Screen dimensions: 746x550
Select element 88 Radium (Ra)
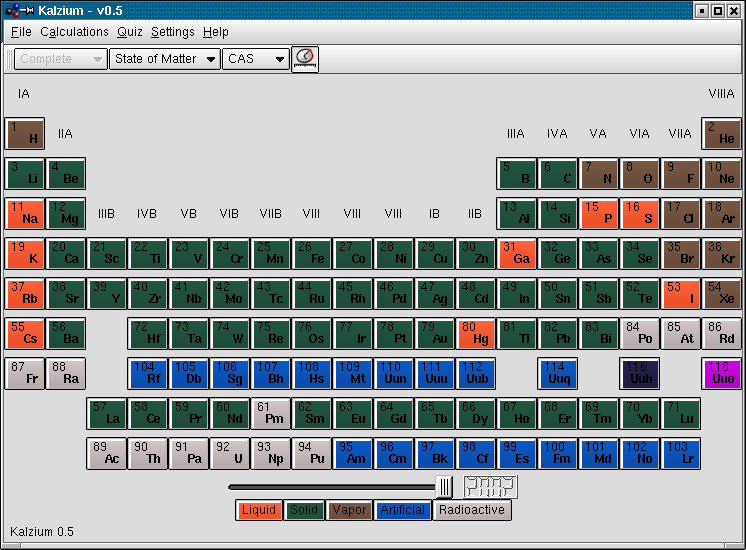[66, 373]
